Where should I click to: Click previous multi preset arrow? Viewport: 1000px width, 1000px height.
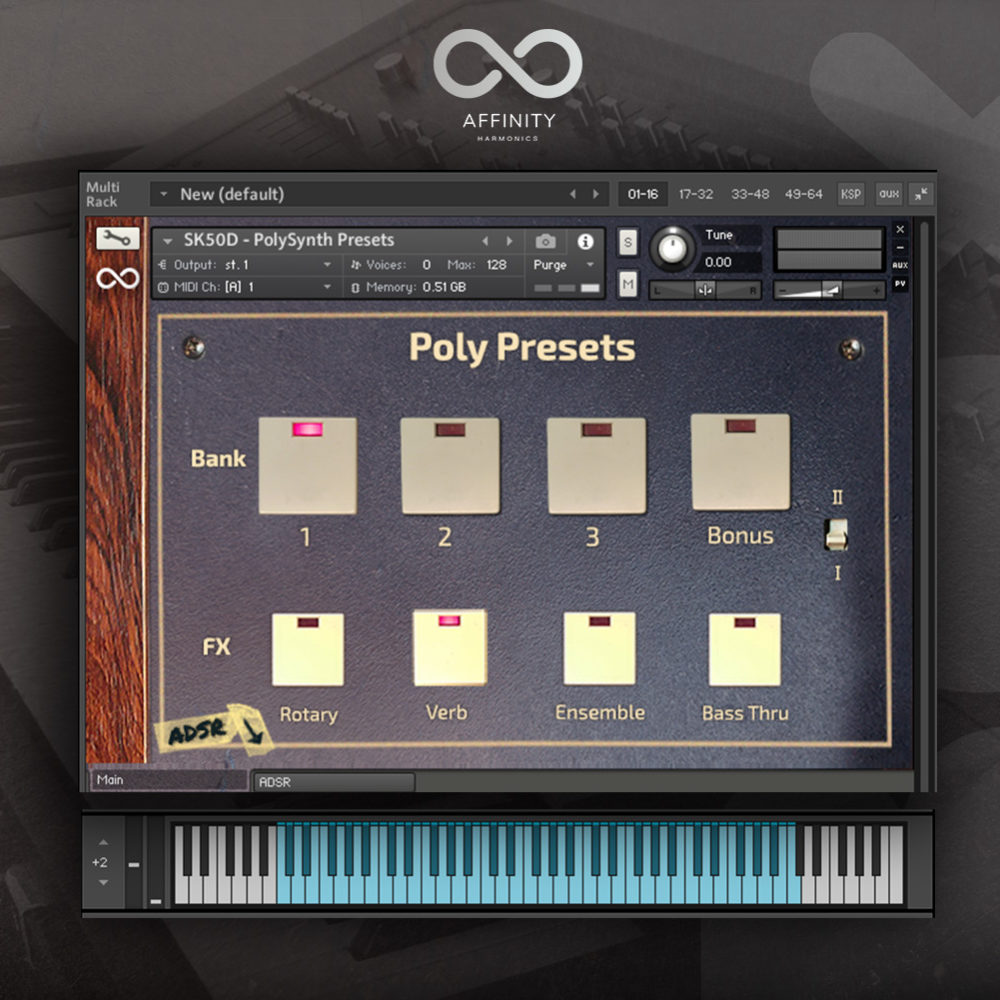572,194
